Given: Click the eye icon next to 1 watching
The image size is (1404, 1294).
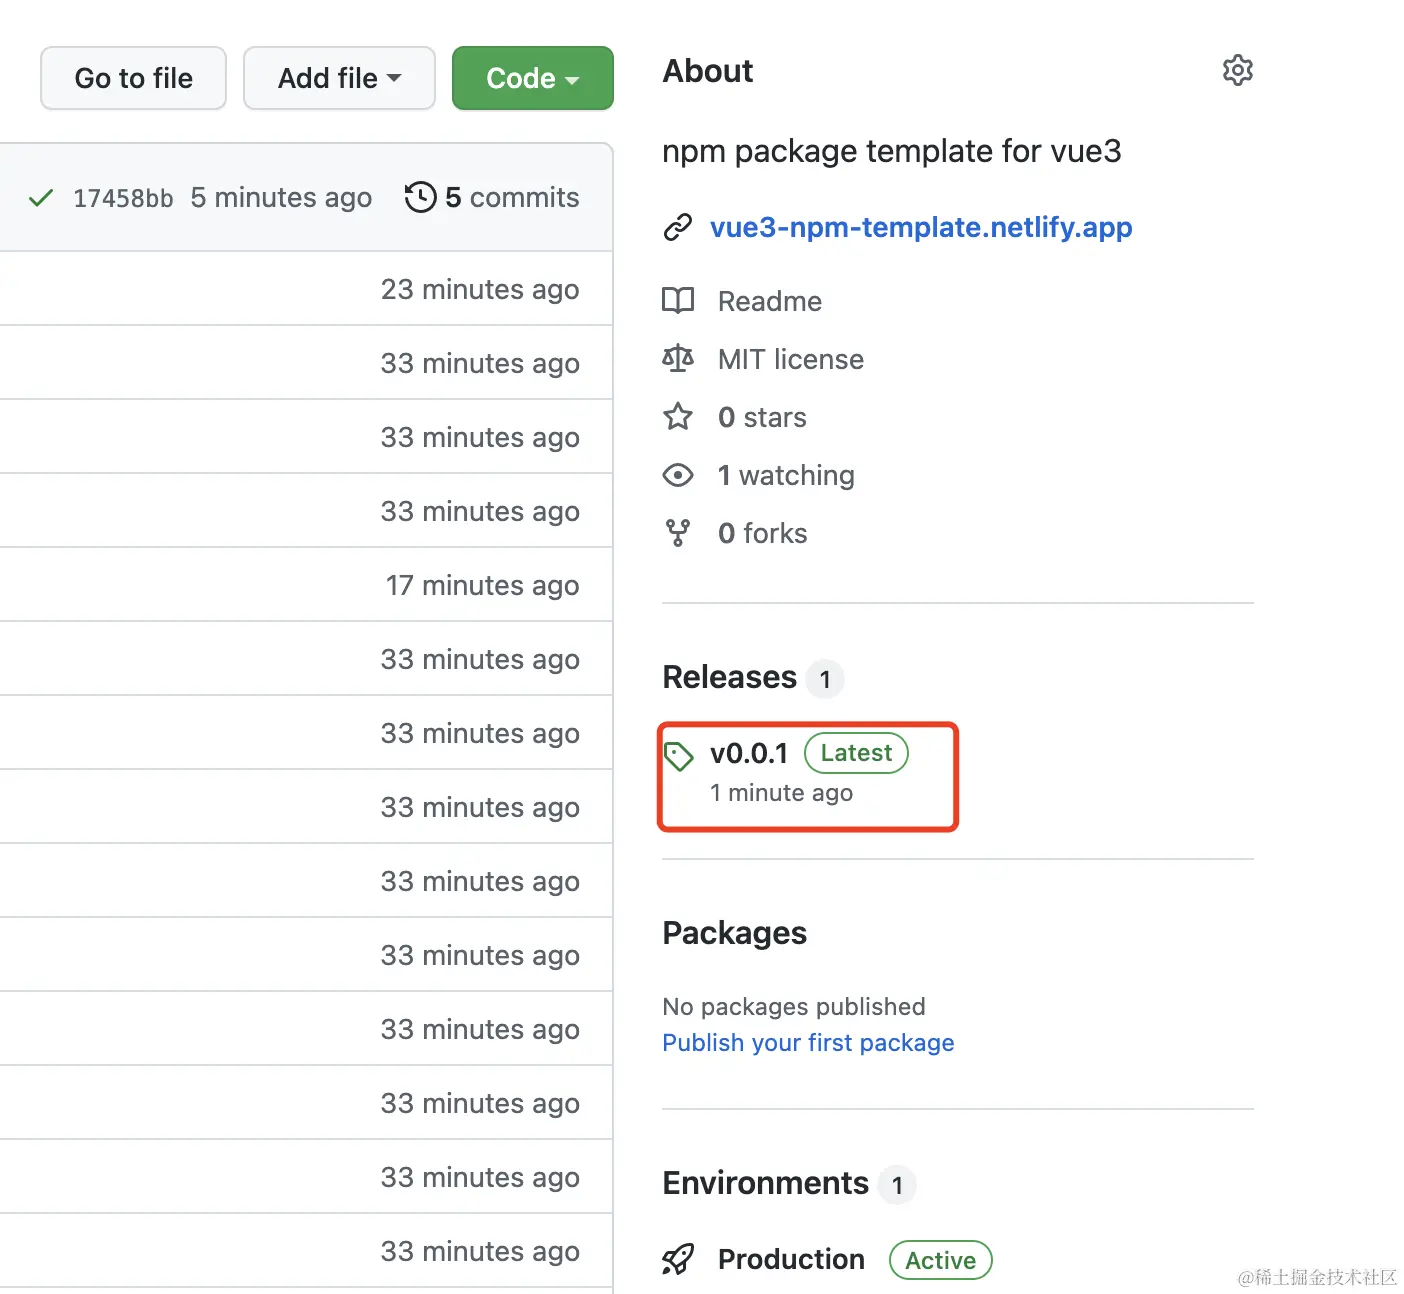Looking at the screenshot, I should [678, 475].
